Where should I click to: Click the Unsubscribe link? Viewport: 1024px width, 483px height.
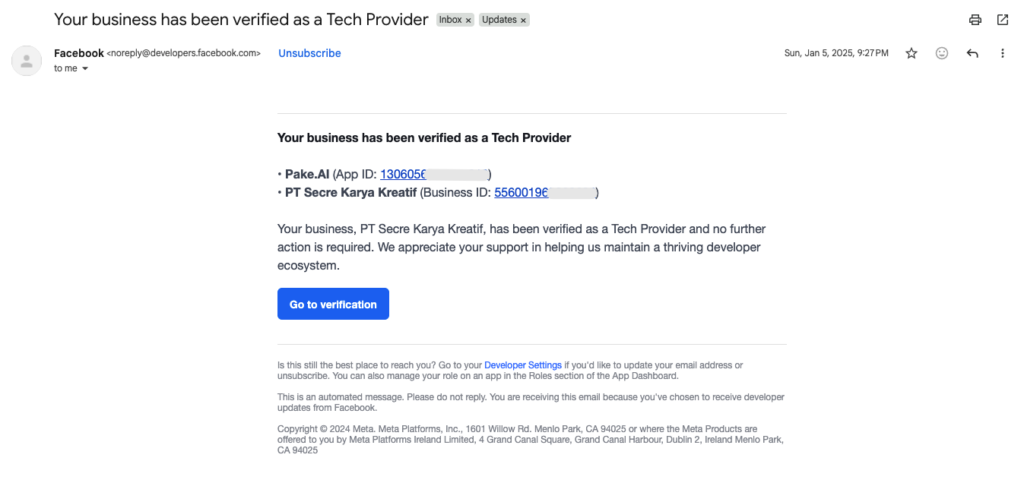pos(310,54)
